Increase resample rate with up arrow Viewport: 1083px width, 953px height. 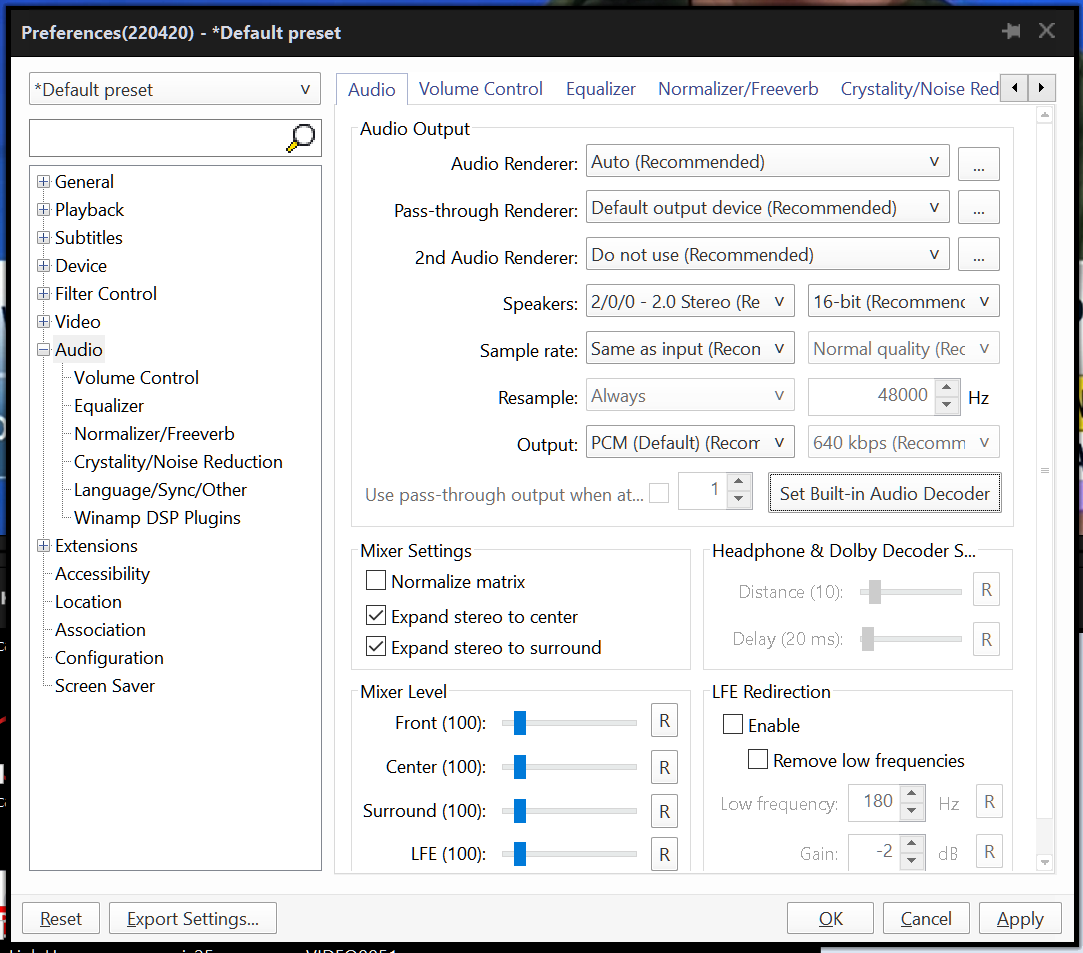tap(947, 388)
